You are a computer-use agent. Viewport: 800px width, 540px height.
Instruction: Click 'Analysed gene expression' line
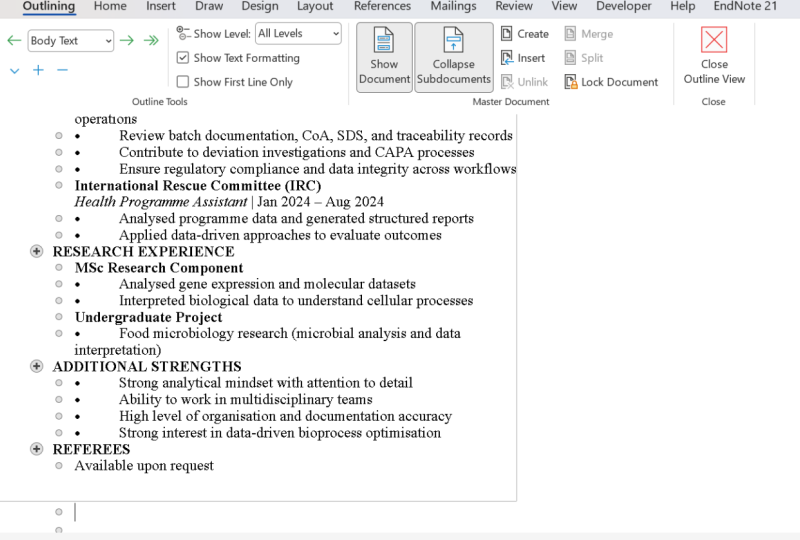pos(267,284)
